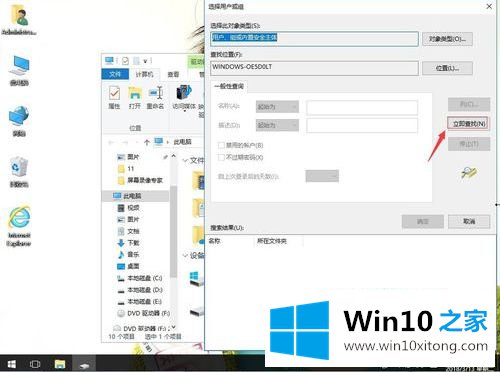Focus the object type field with highlighted text
This screenshot has width=500, height=372.
click(314, 39)
